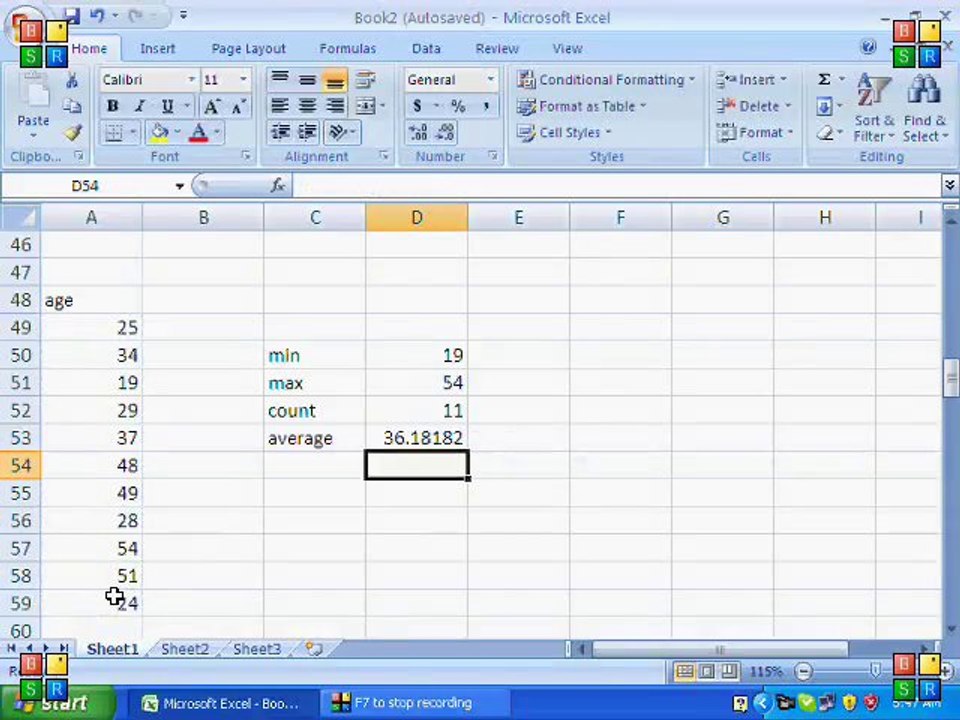Open Name Box dropdown arrow
Image resolution: width=960 pixels, height=720 pixels.
pyautogui.click(x=179, y=186)
